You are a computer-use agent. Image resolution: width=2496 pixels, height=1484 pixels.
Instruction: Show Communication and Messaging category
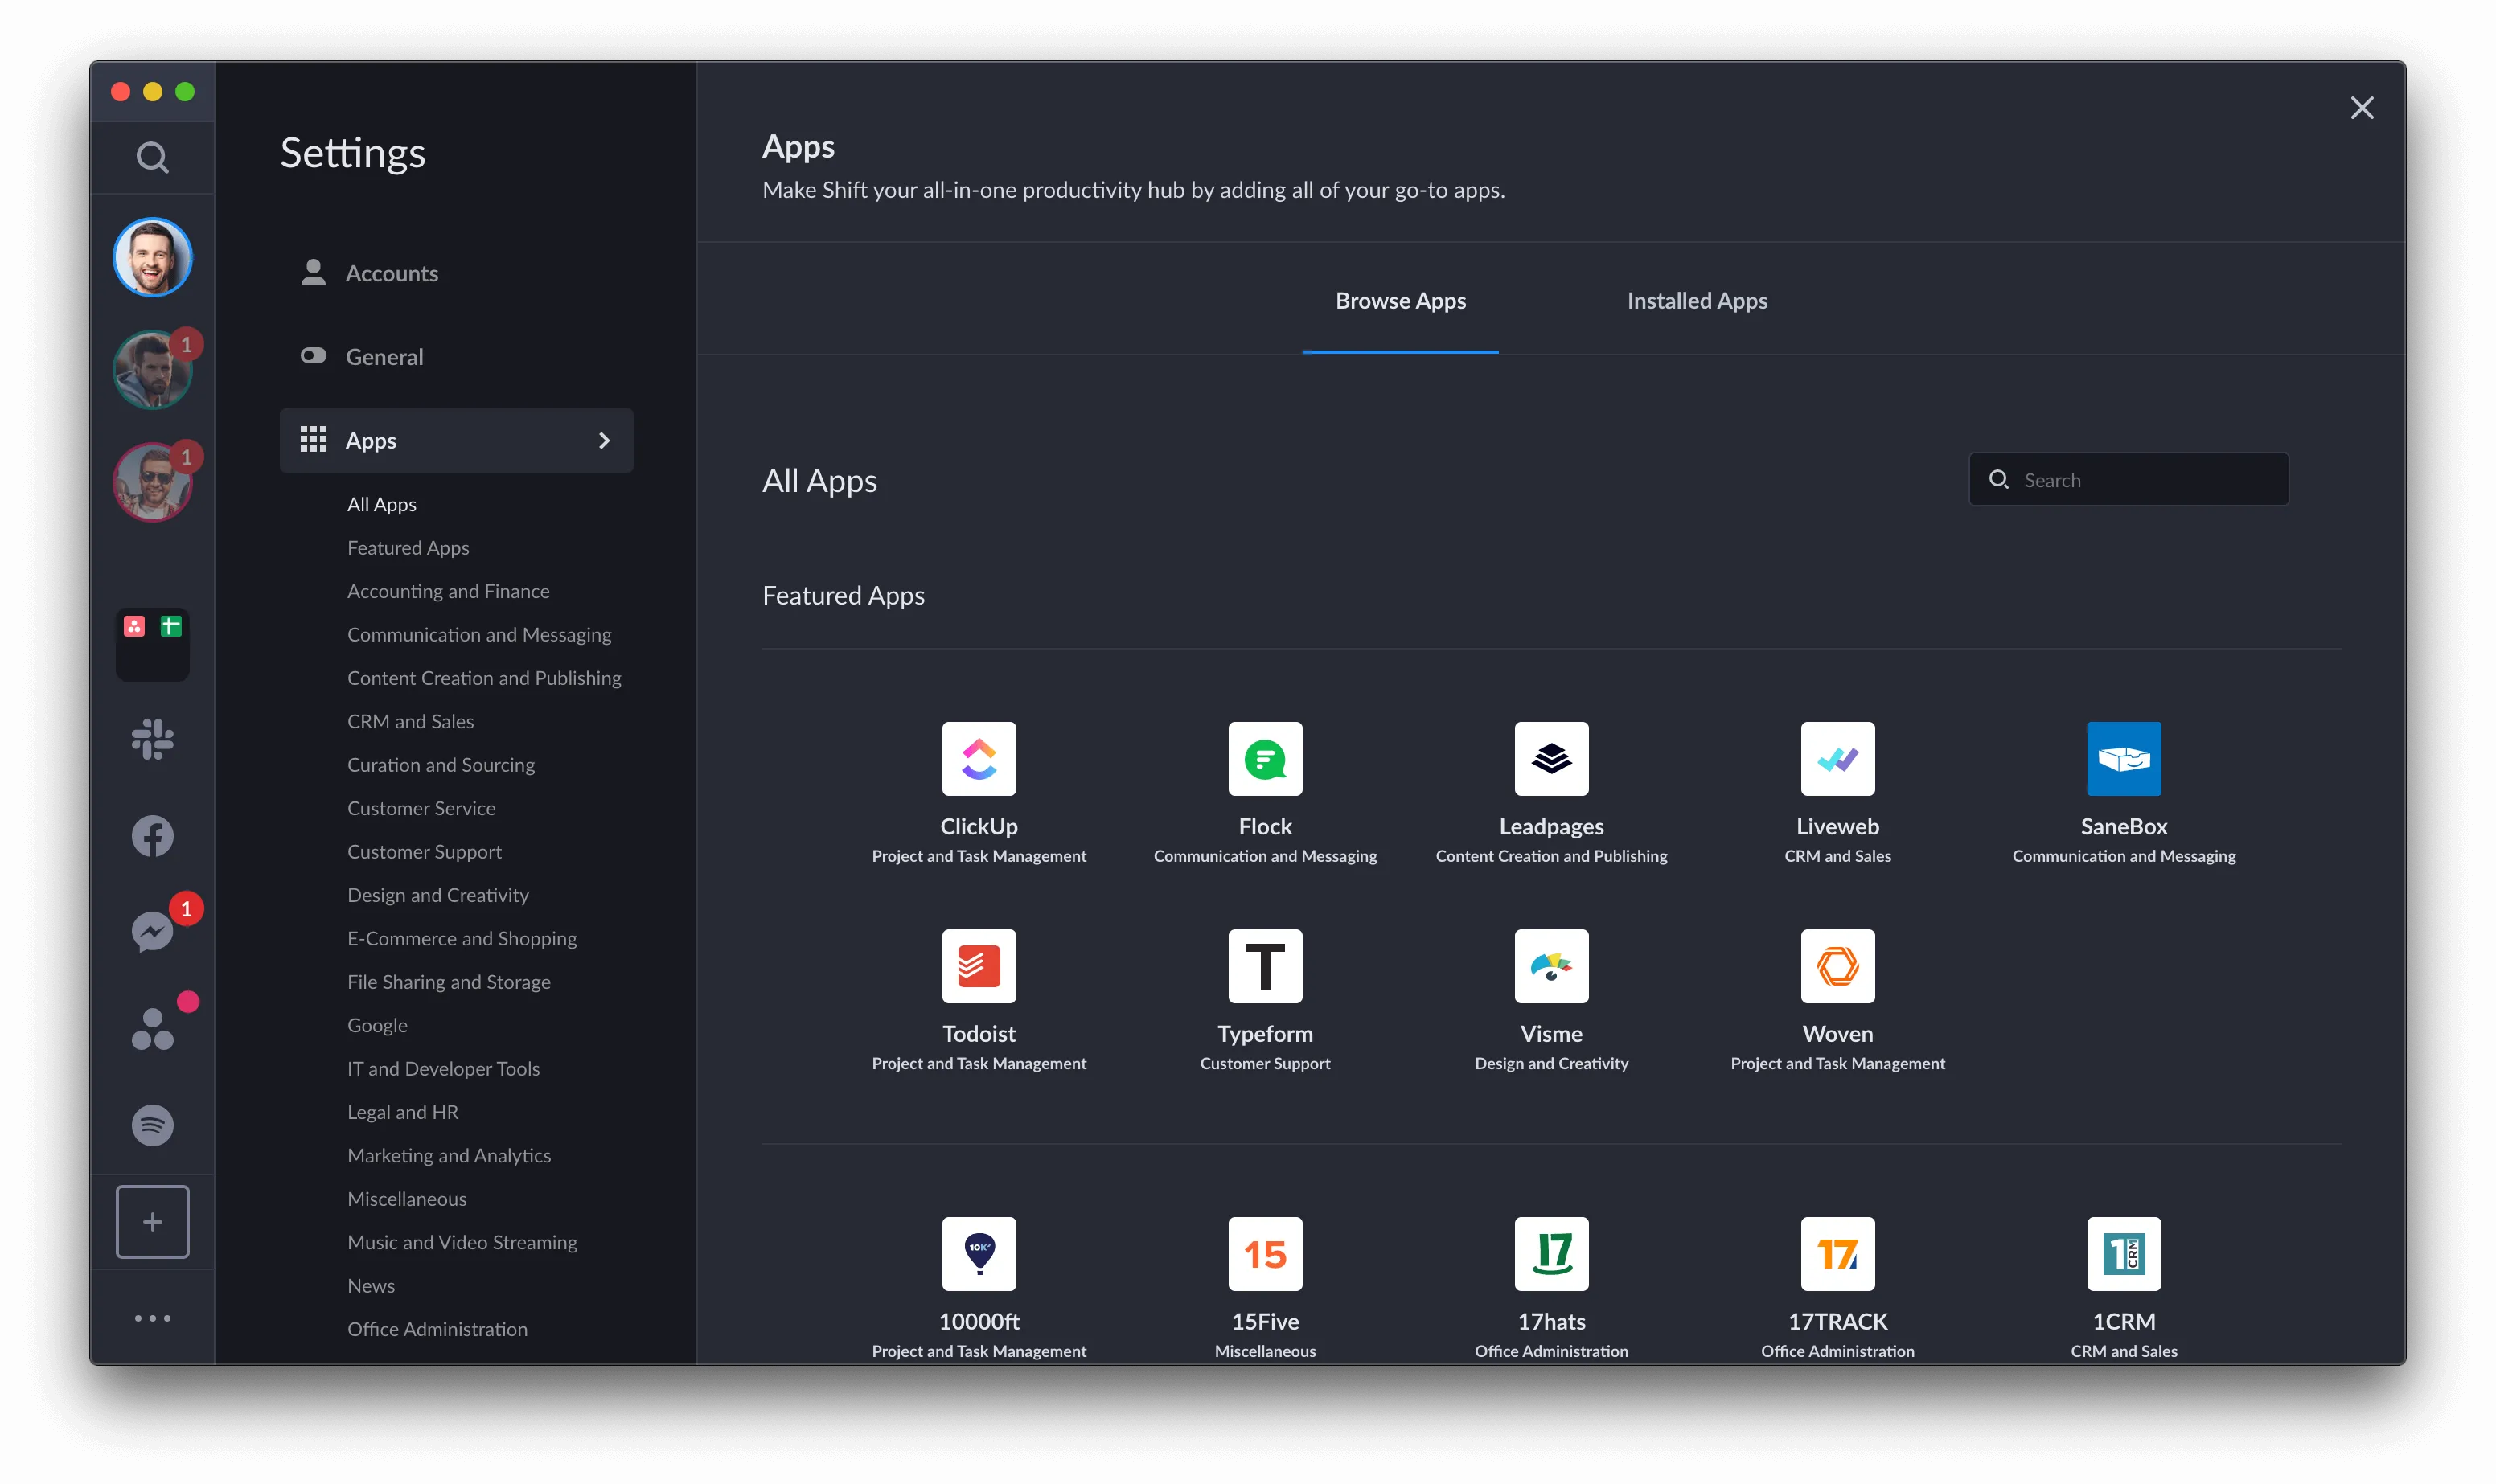(x=479, y=635)
